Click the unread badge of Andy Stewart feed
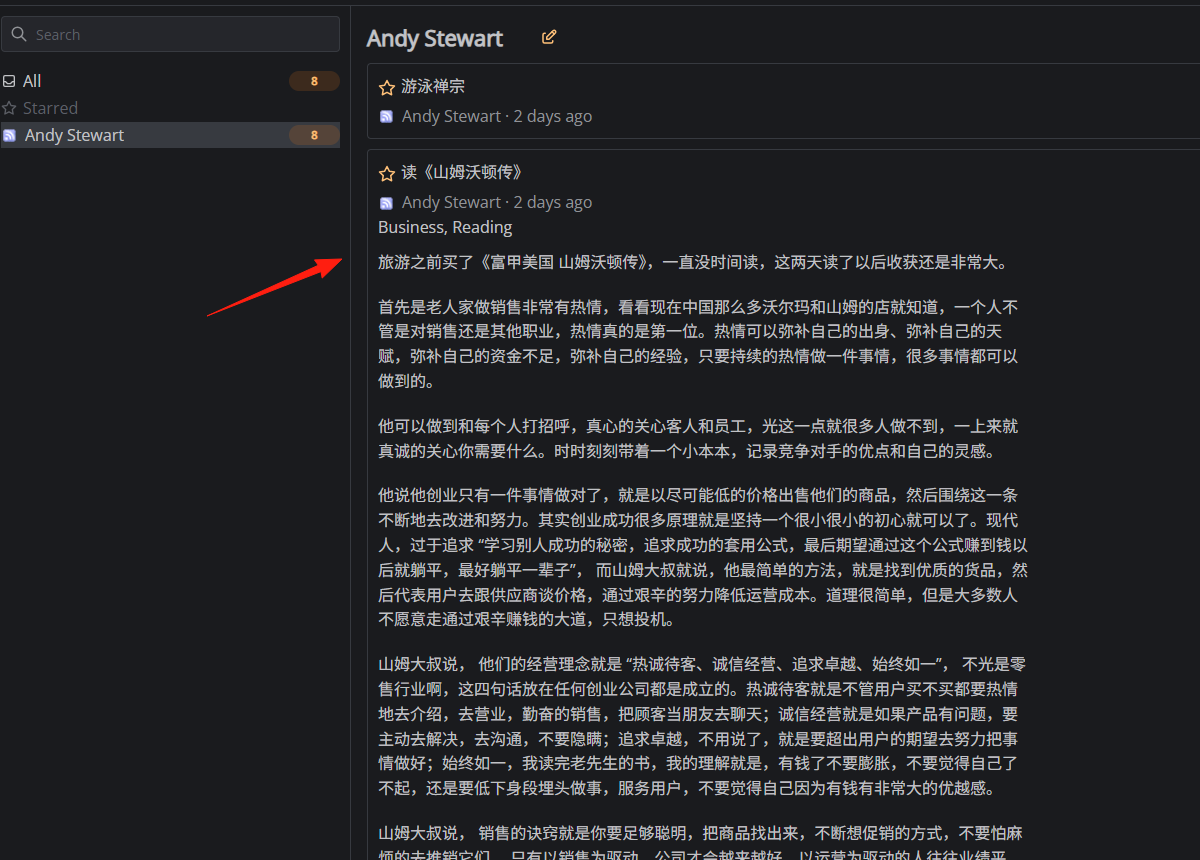The width and height of the screenshot is (1200, 860). tap(314, 135)
